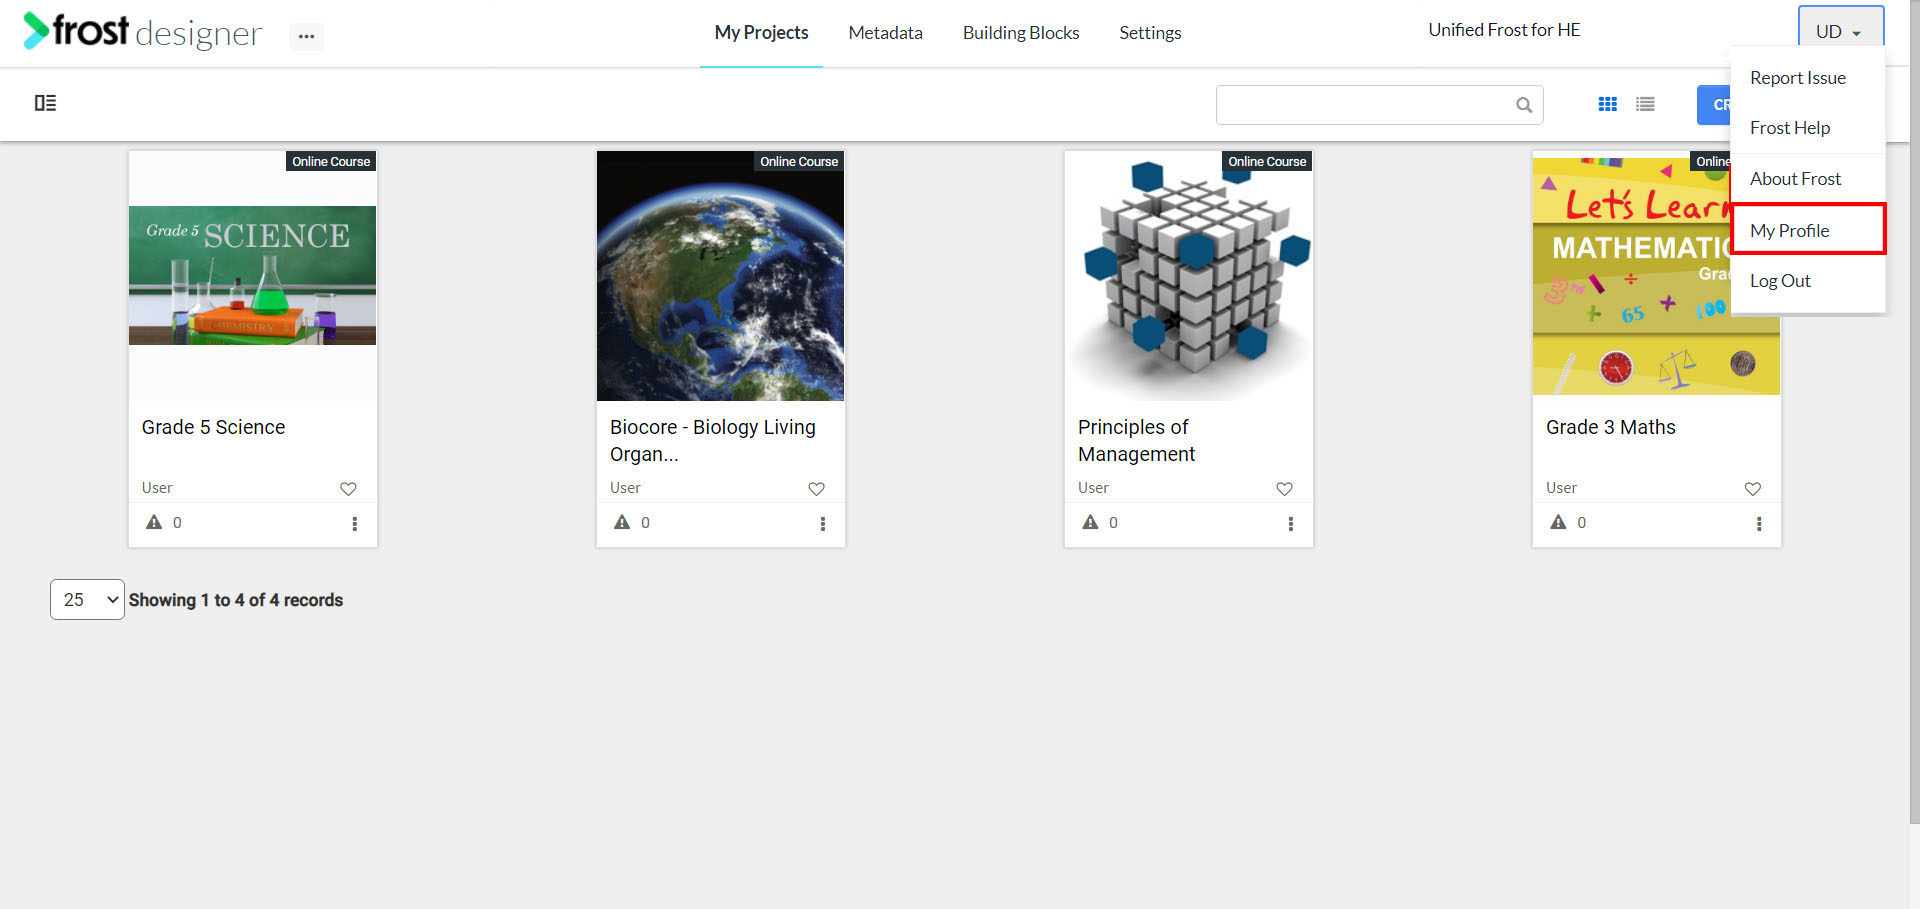Open more options for Biocore project
Screen dimensions: 1920x909
tap(822, 524)
